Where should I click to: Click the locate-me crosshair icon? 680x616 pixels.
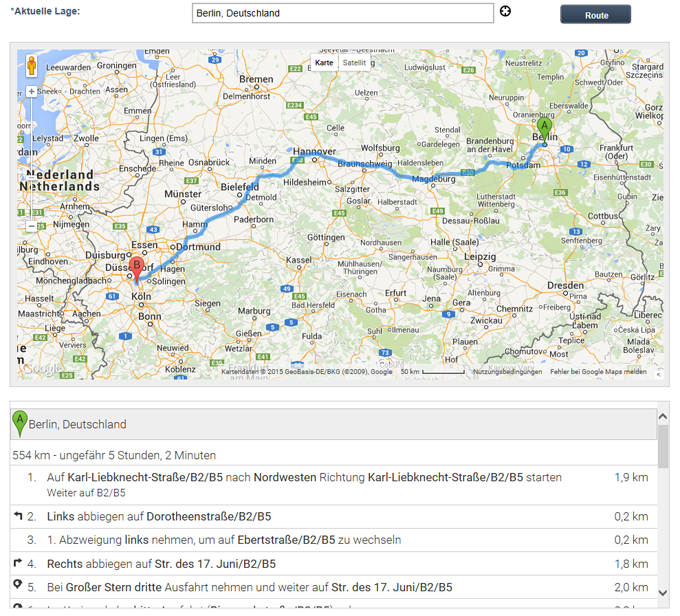[505, 11]
